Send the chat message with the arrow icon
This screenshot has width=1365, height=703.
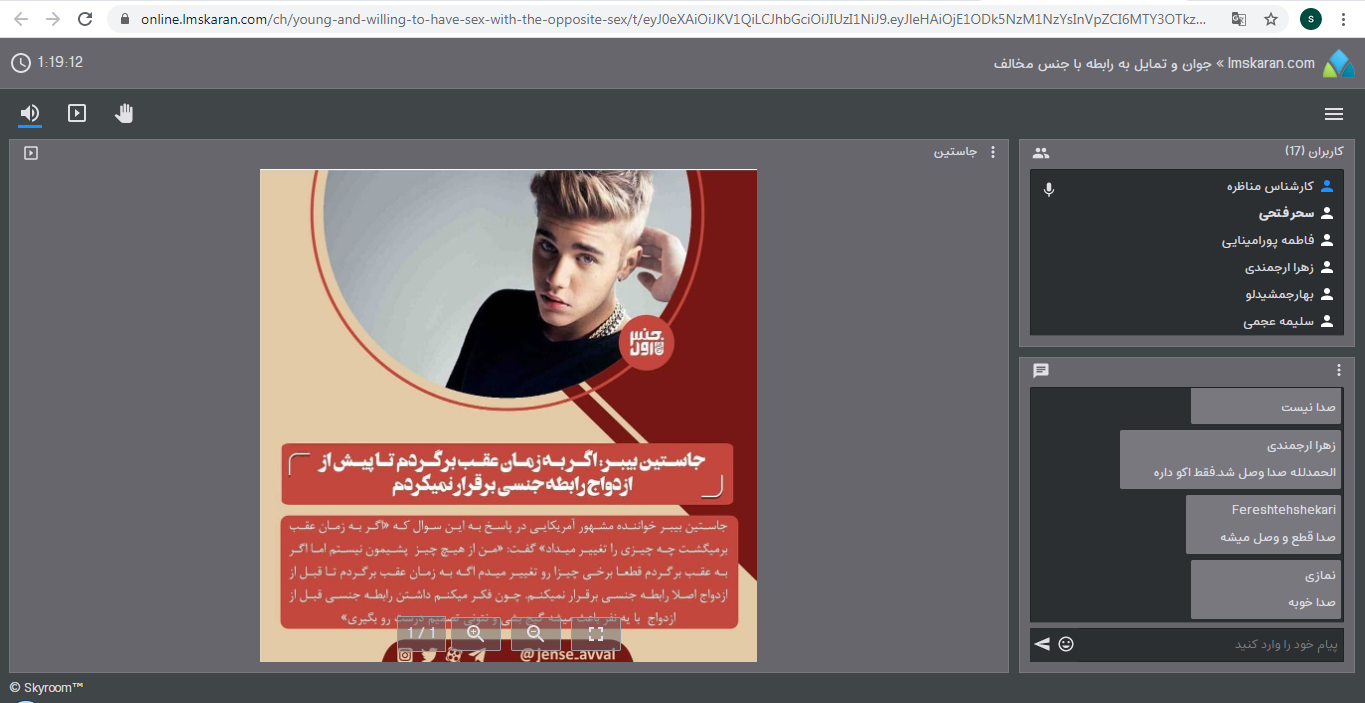tap(1042, 644)
